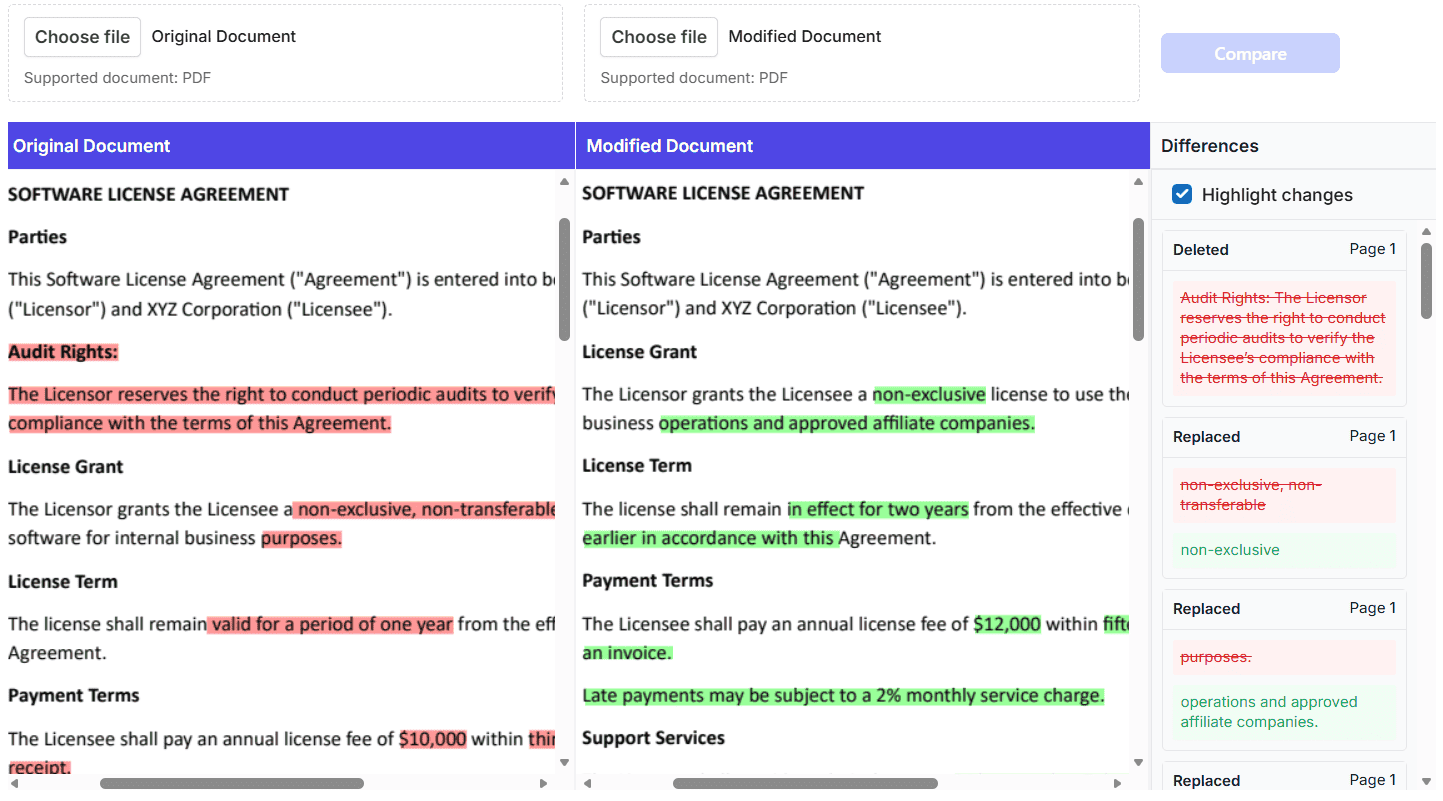Choose file for the Modified Document
This screenshot has height=801, width=1443.
(659, 37)
